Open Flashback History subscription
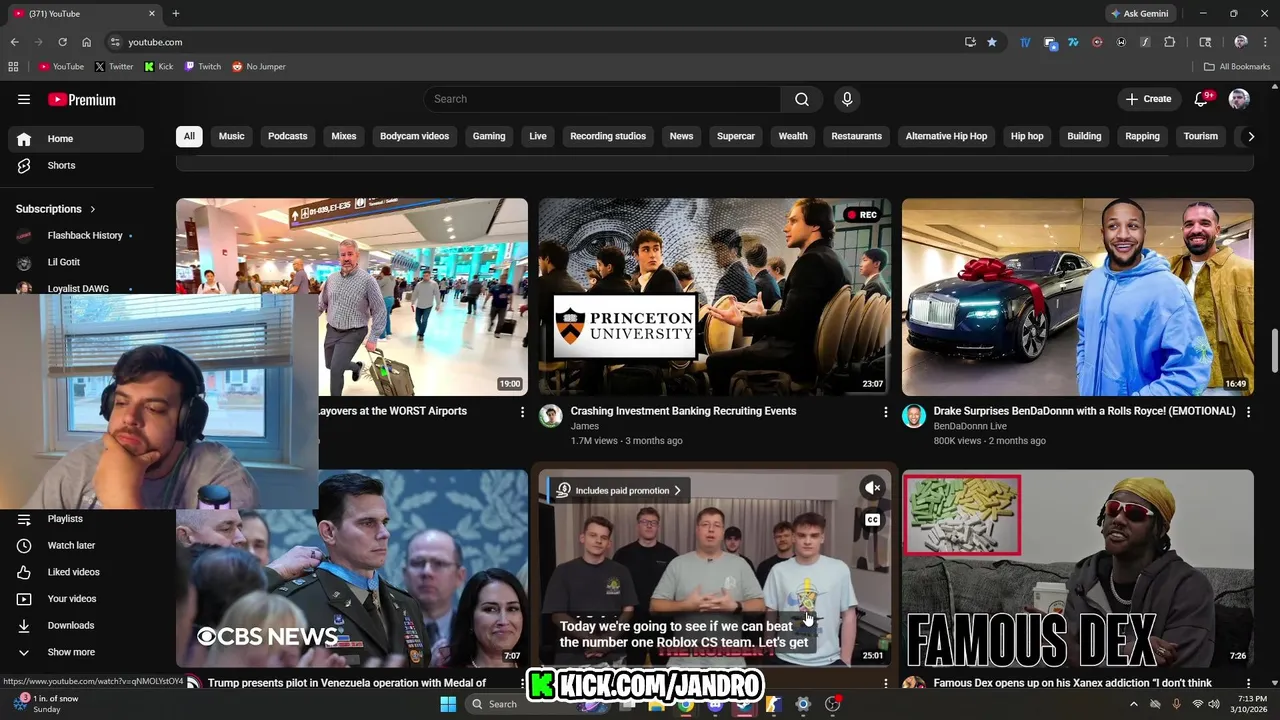The image size is (1280, 720). pyautogui.click(x=76, y=235)
